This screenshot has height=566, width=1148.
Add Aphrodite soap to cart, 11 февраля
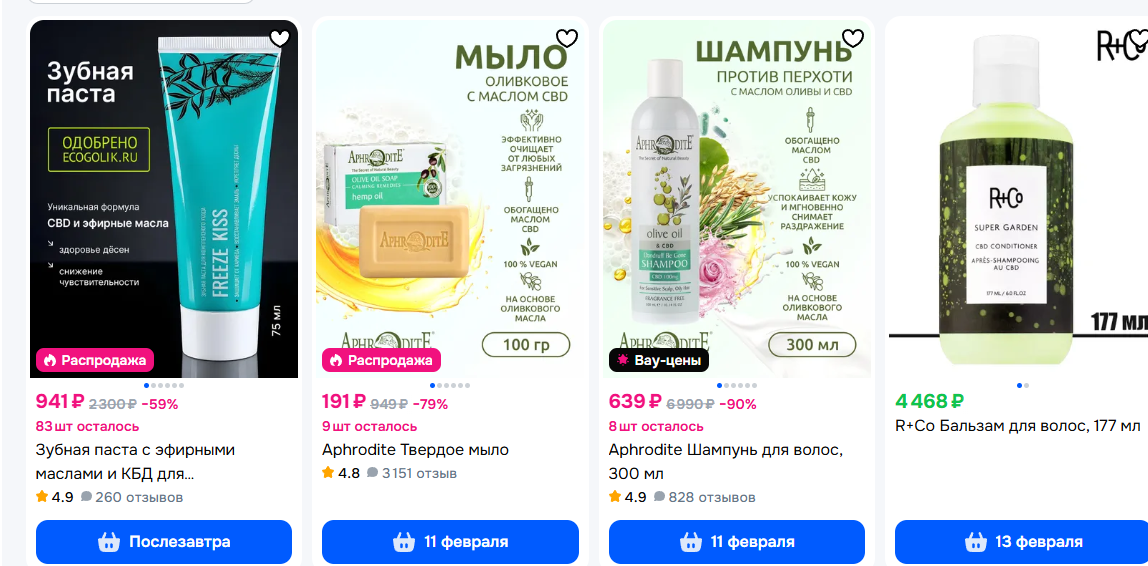tap(450, 542)
